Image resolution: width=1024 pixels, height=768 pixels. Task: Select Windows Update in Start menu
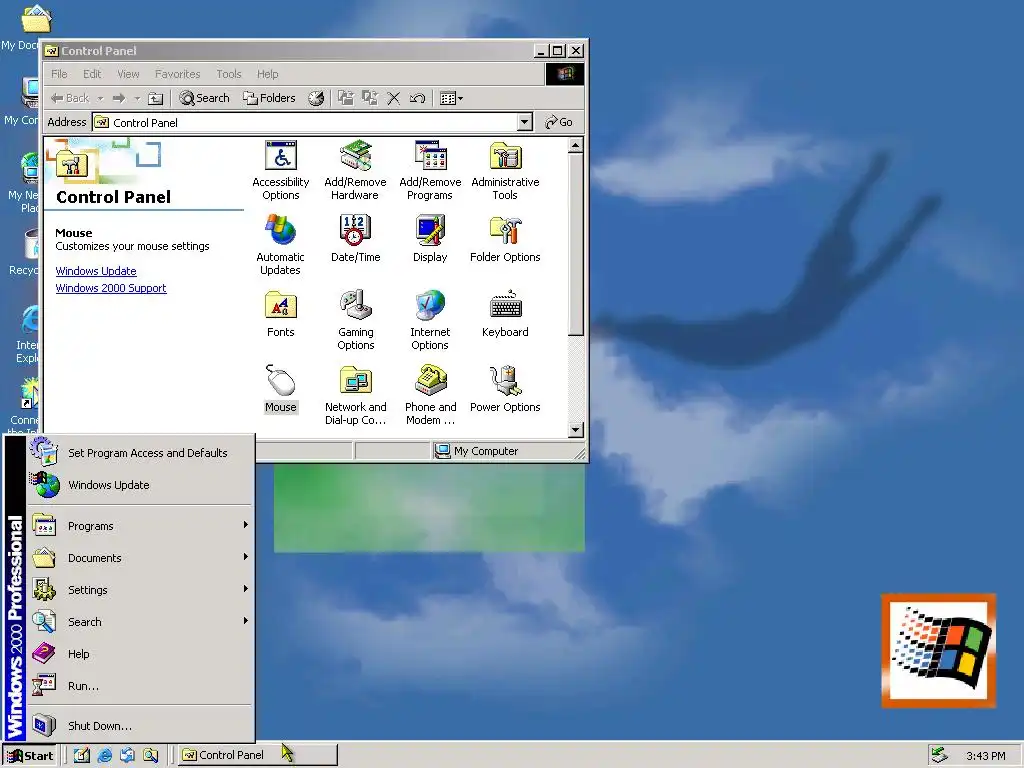pos(140,485)
